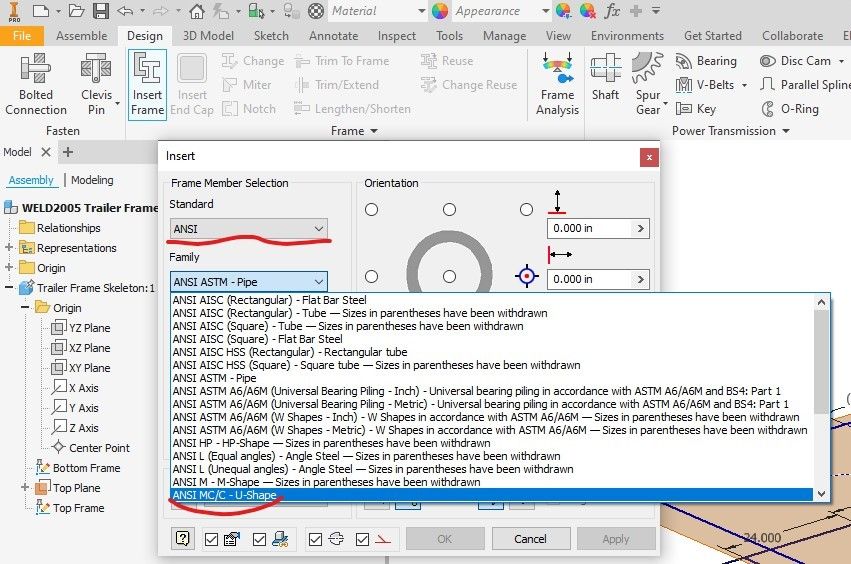Open the Standard ANSI dropdown
The width and height of the screenshot is (851, 564).
[x=249, y=229]
